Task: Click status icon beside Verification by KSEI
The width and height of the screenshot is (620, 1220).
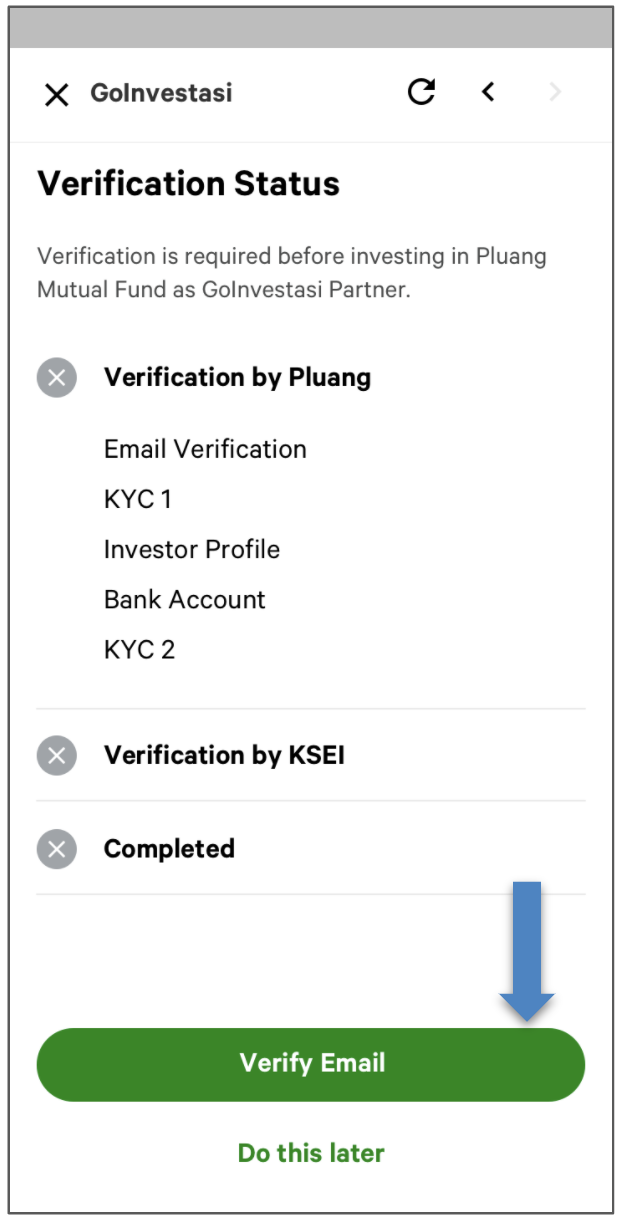Action: coord(57,756)
